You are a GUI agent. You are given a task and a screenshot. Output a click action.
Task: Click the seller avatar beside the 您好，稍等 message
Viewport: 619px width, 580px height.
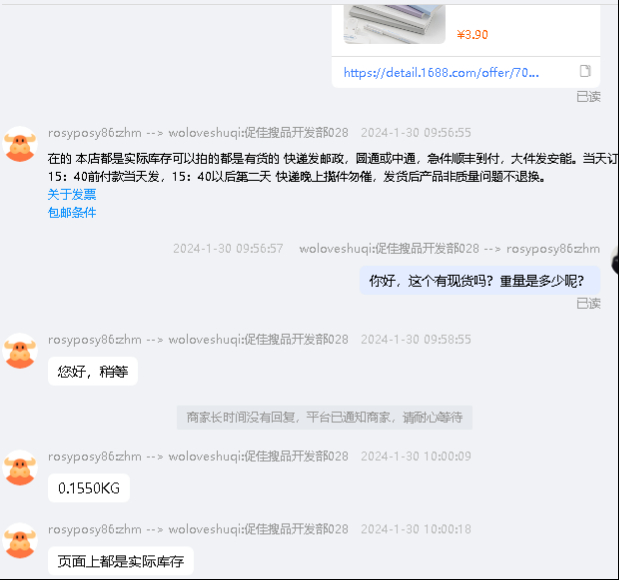20,351
